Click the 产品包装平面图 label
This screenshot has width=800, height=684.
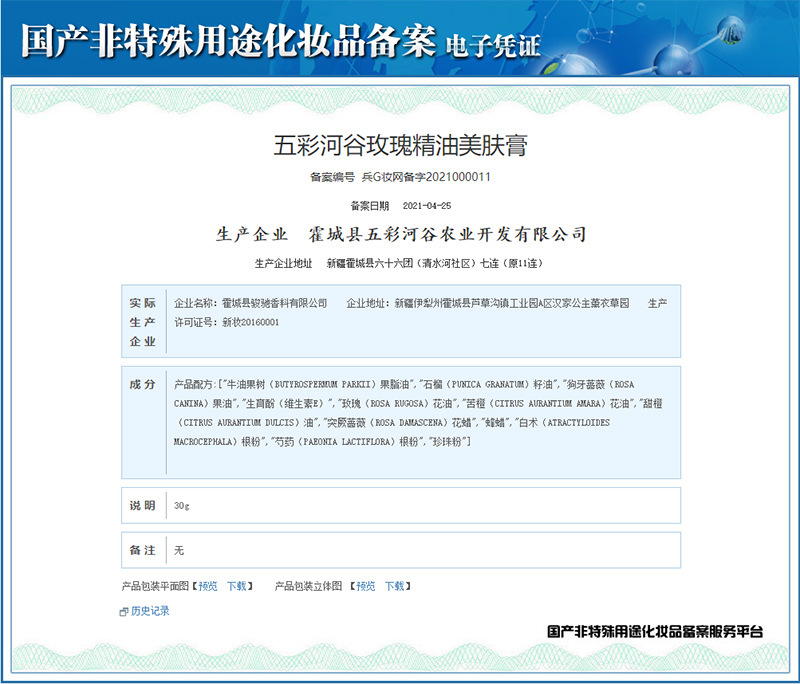tap(155, 586)
